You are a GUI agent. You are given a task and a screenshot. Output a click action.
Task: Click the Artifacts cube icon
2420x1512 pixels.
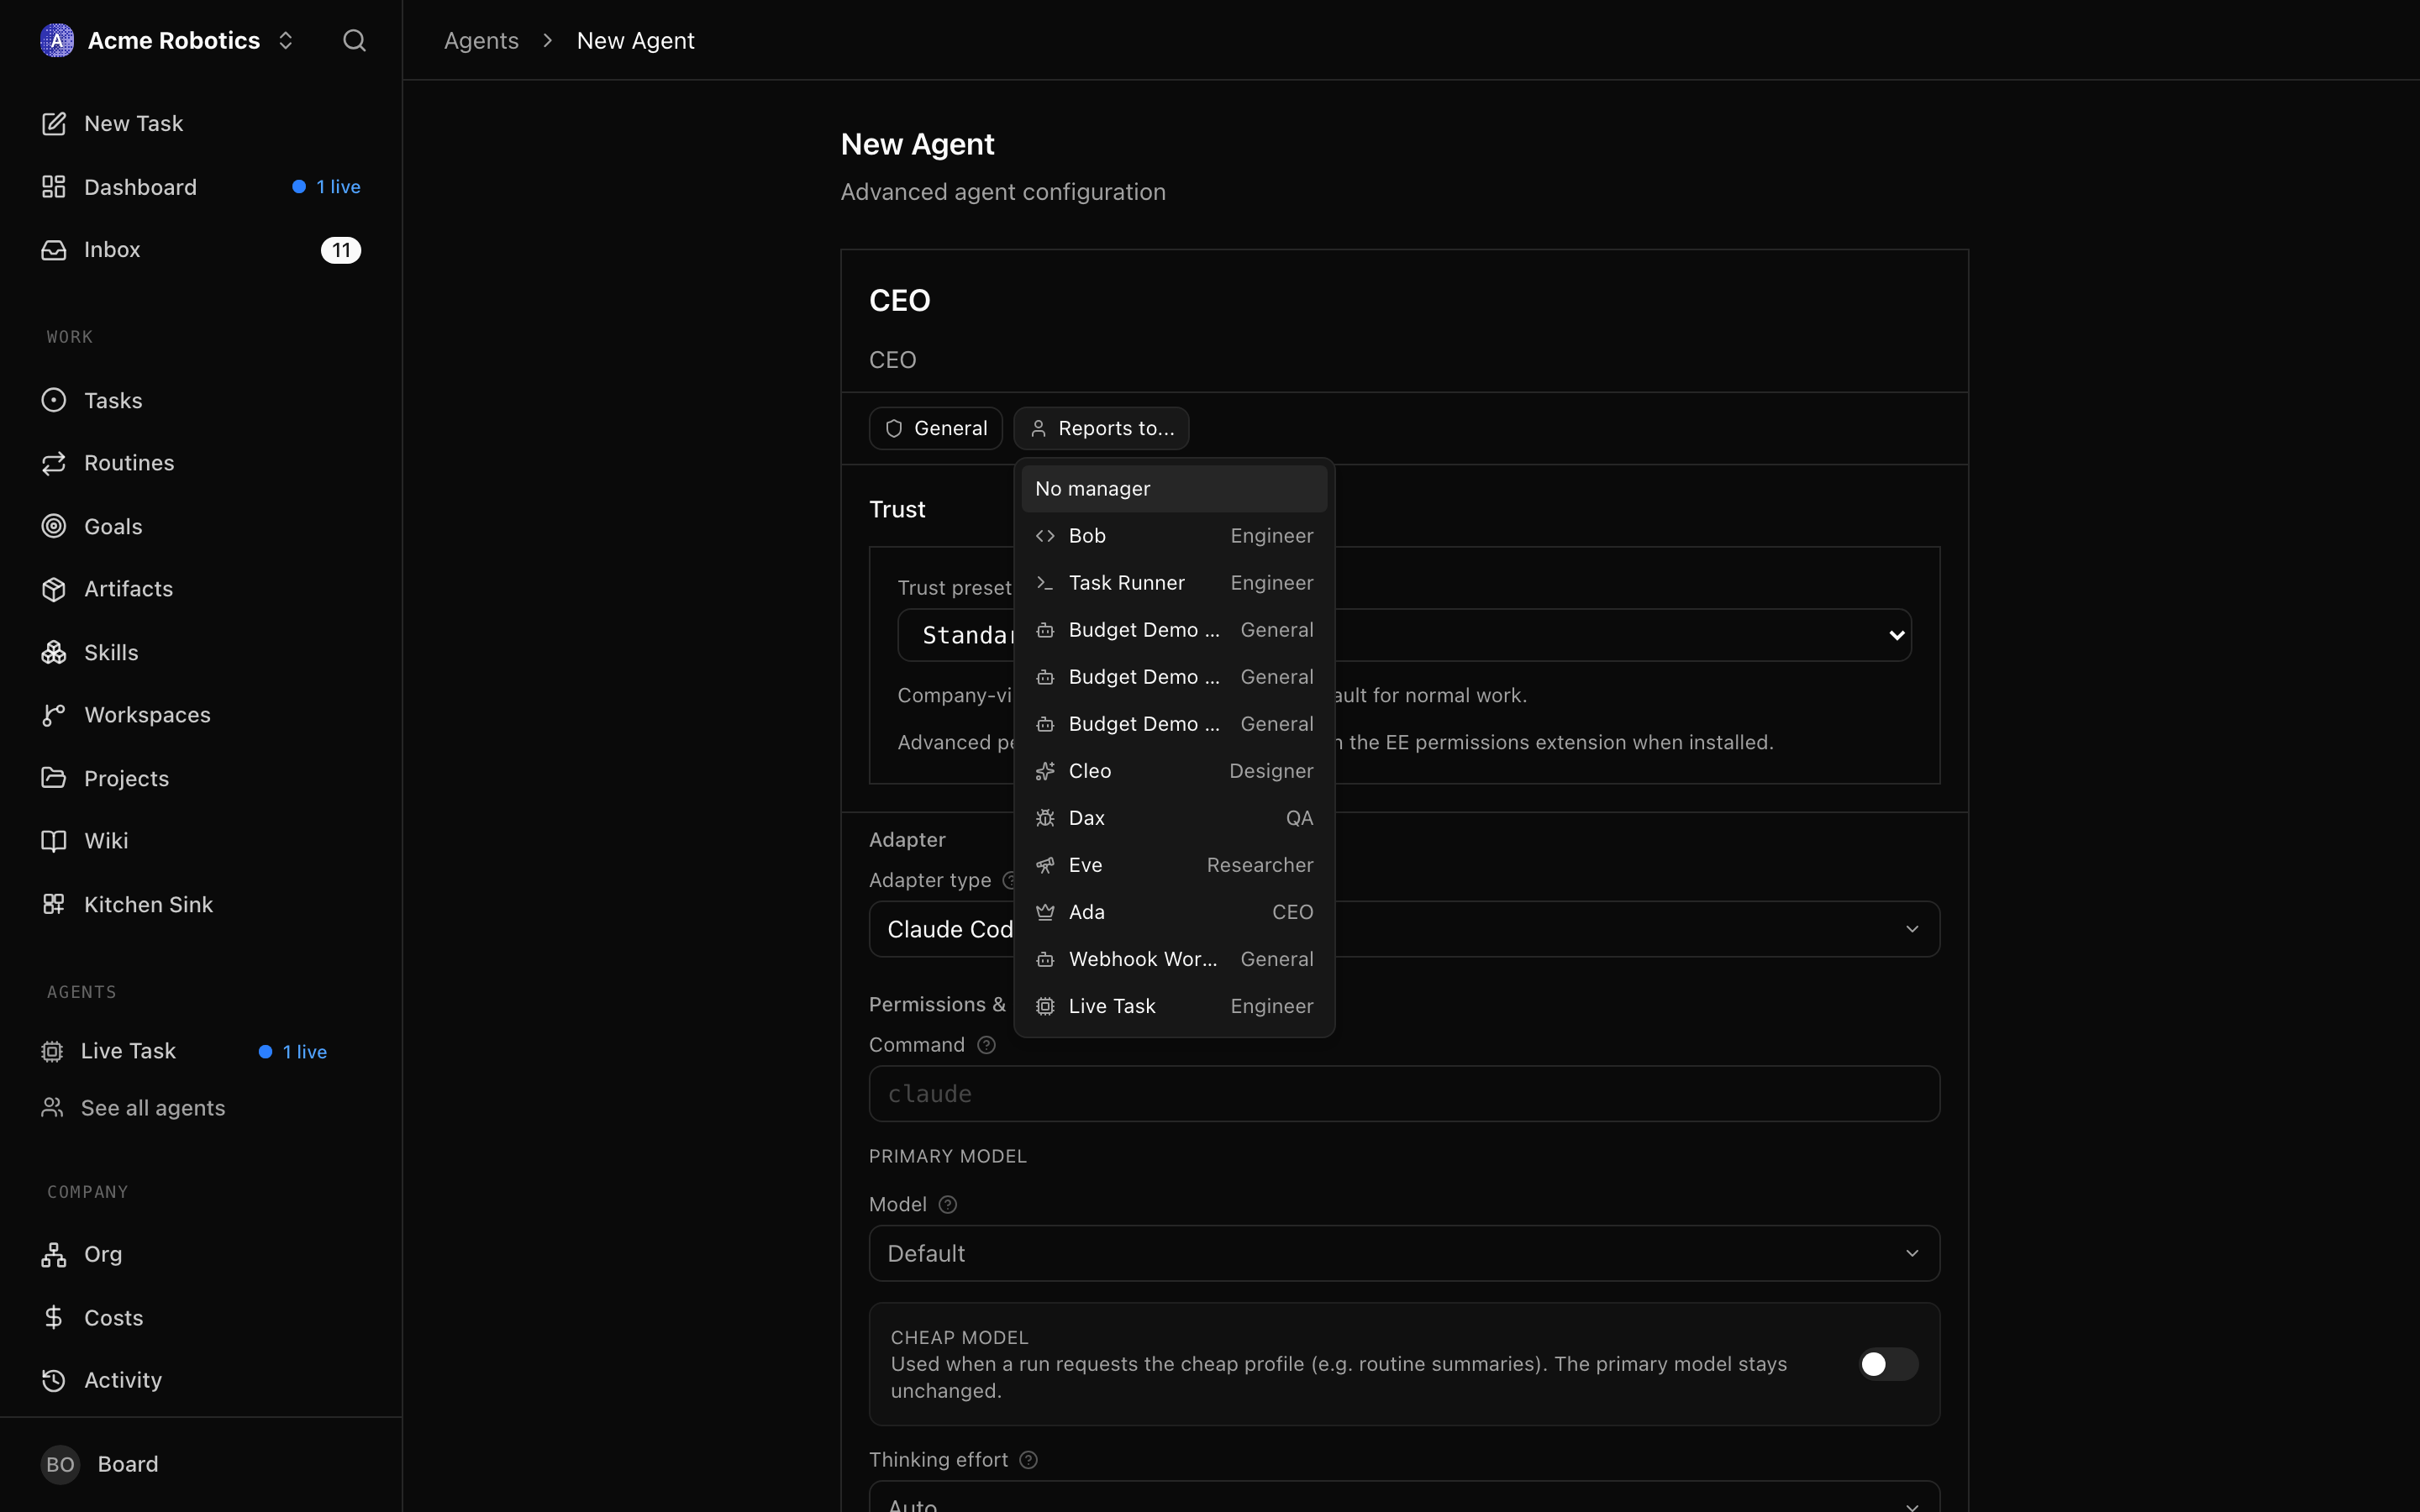coord(54,589)
